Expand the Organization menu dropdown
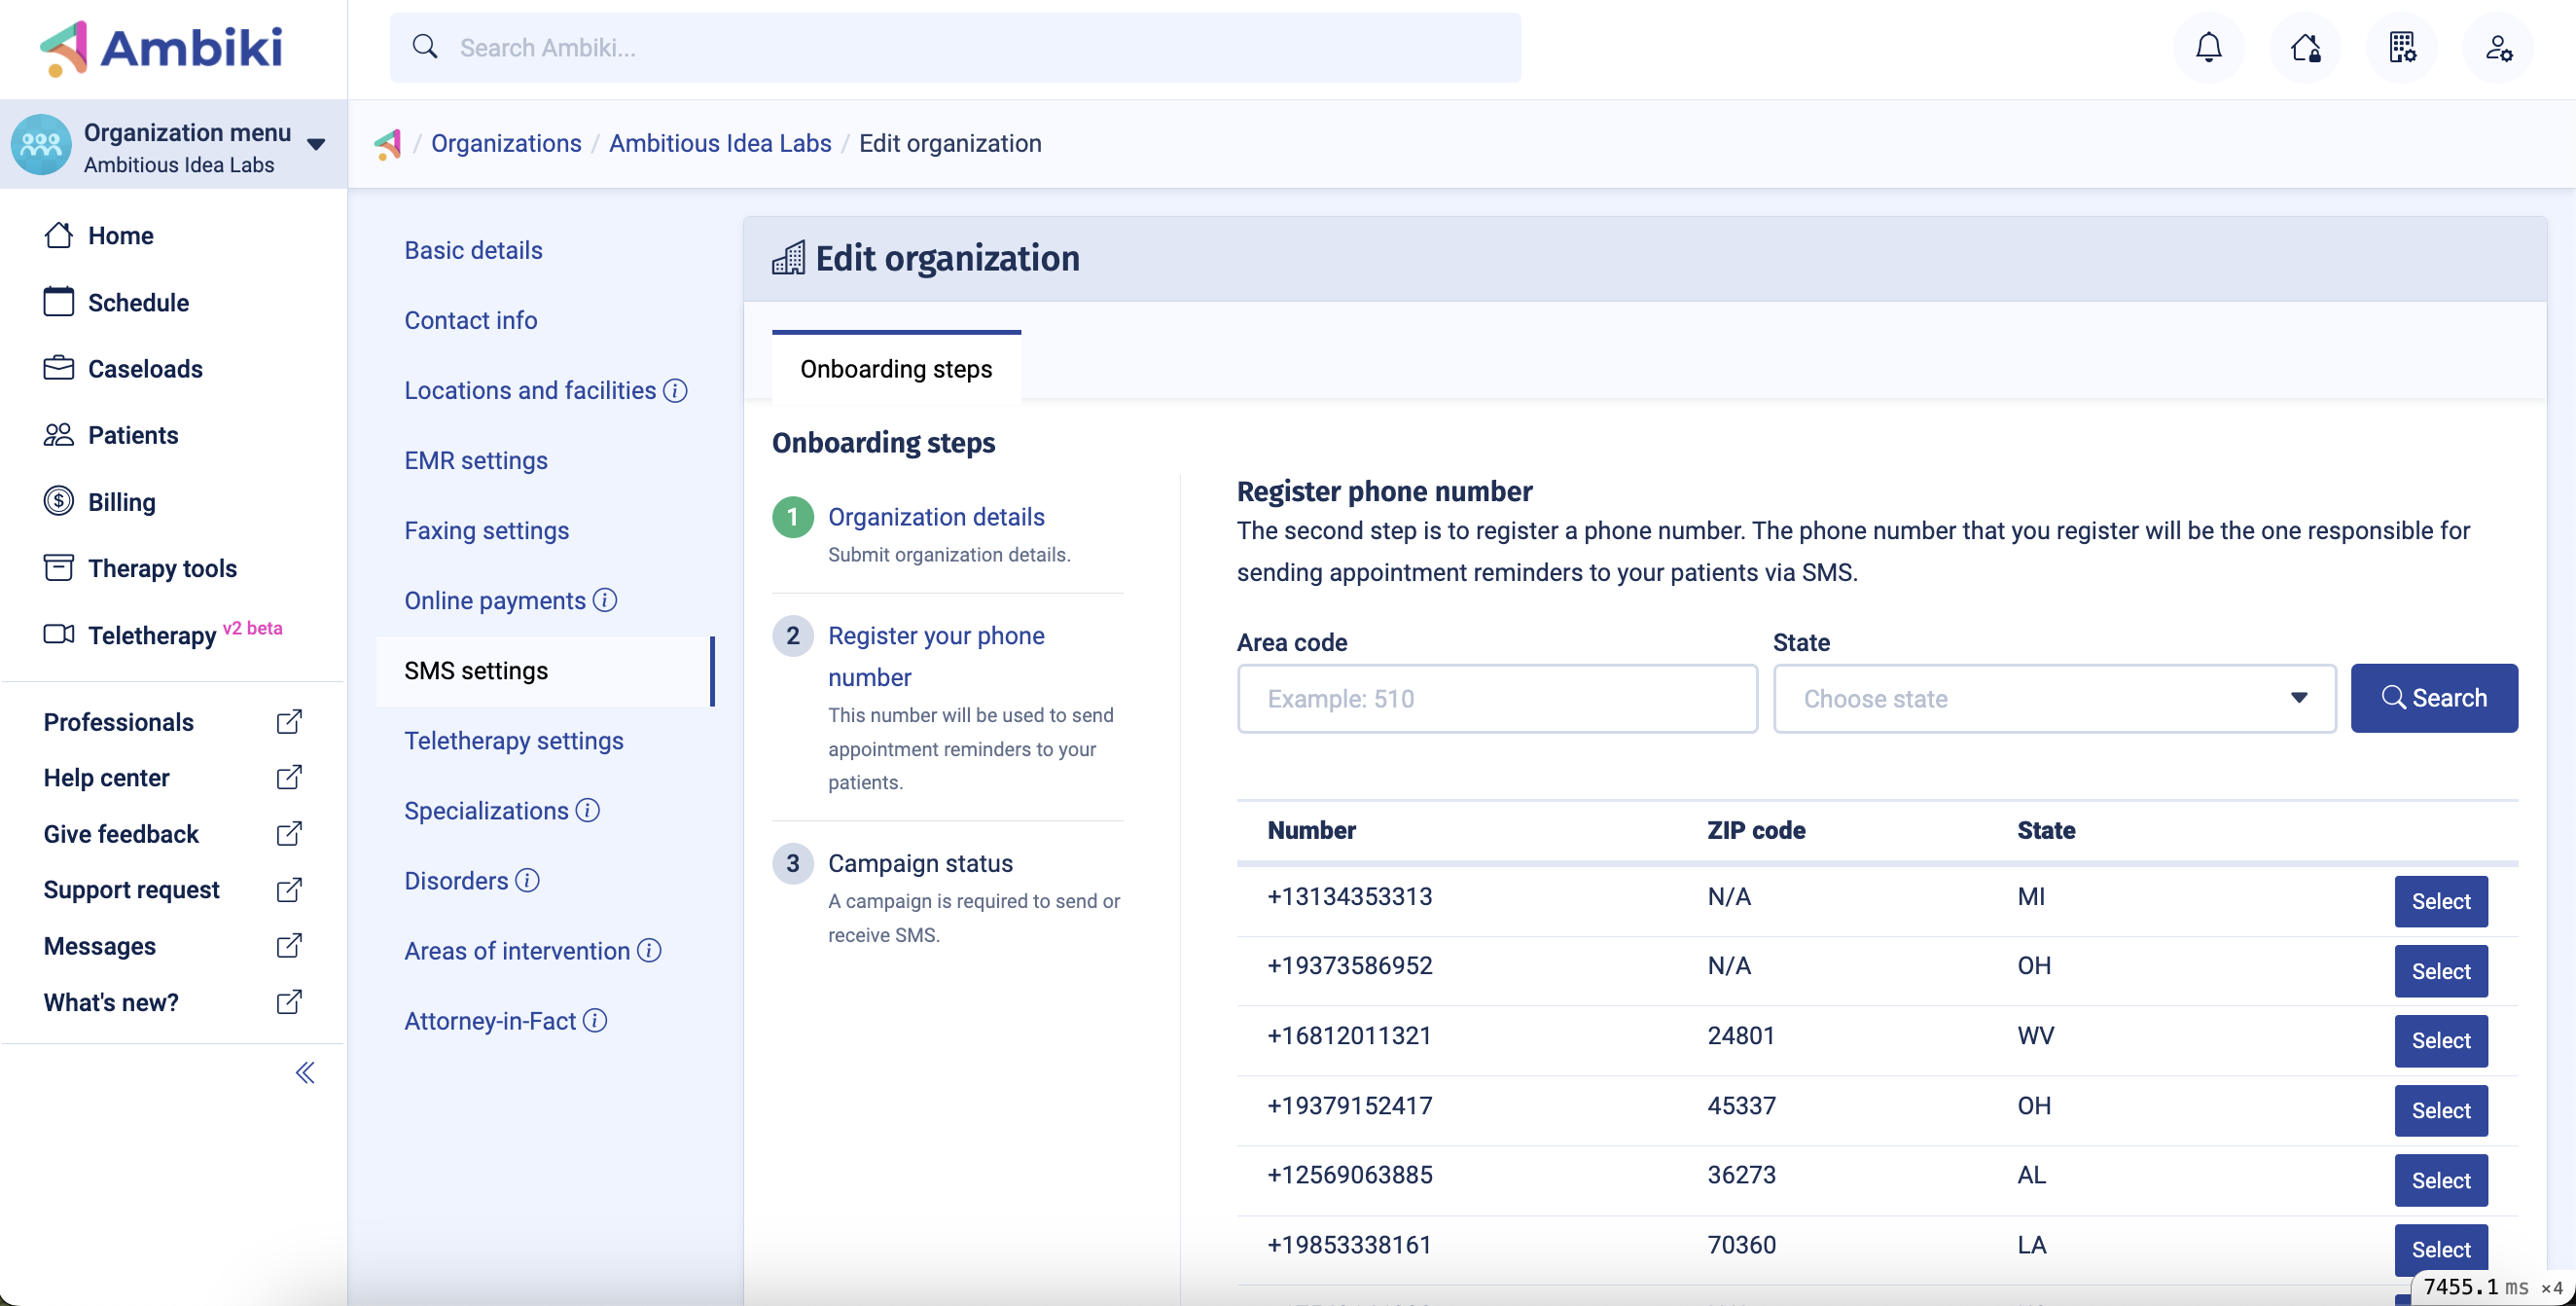The width and height of the screenshot is (2576, 1306). click(316, 144)
